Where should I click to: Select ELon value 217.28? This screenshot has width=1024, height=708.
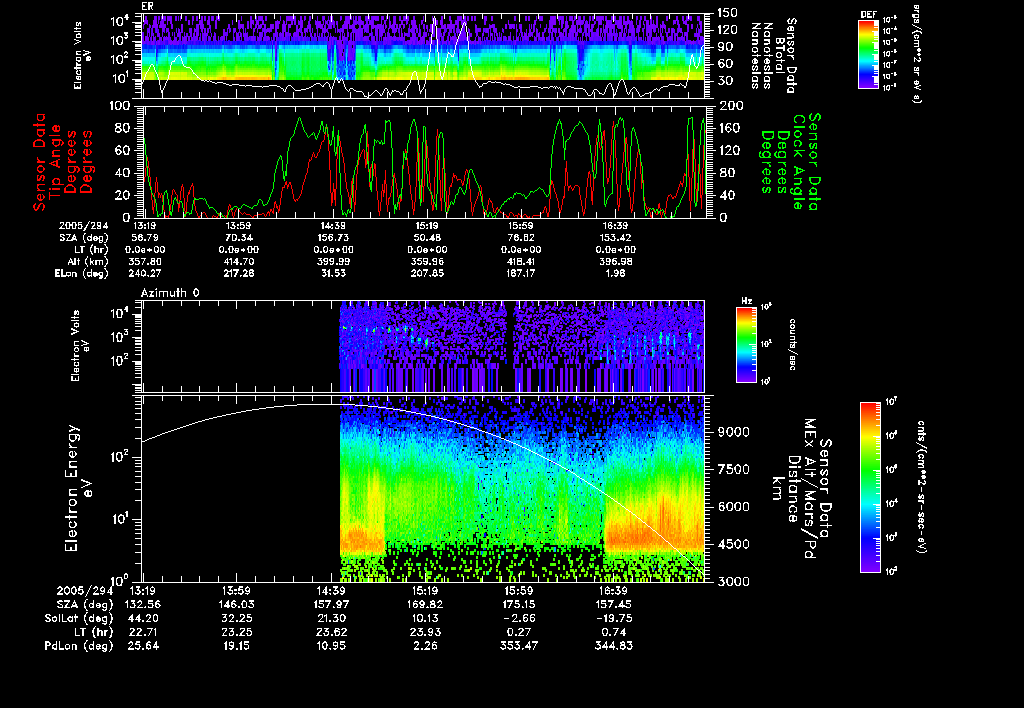point(238,273)
